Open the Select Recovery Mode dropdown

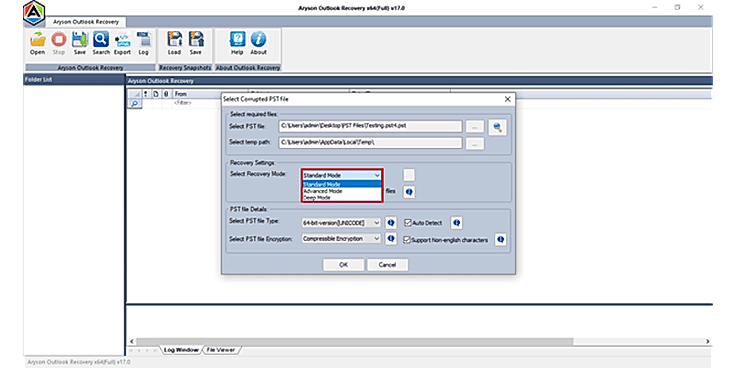click(342, 175)
